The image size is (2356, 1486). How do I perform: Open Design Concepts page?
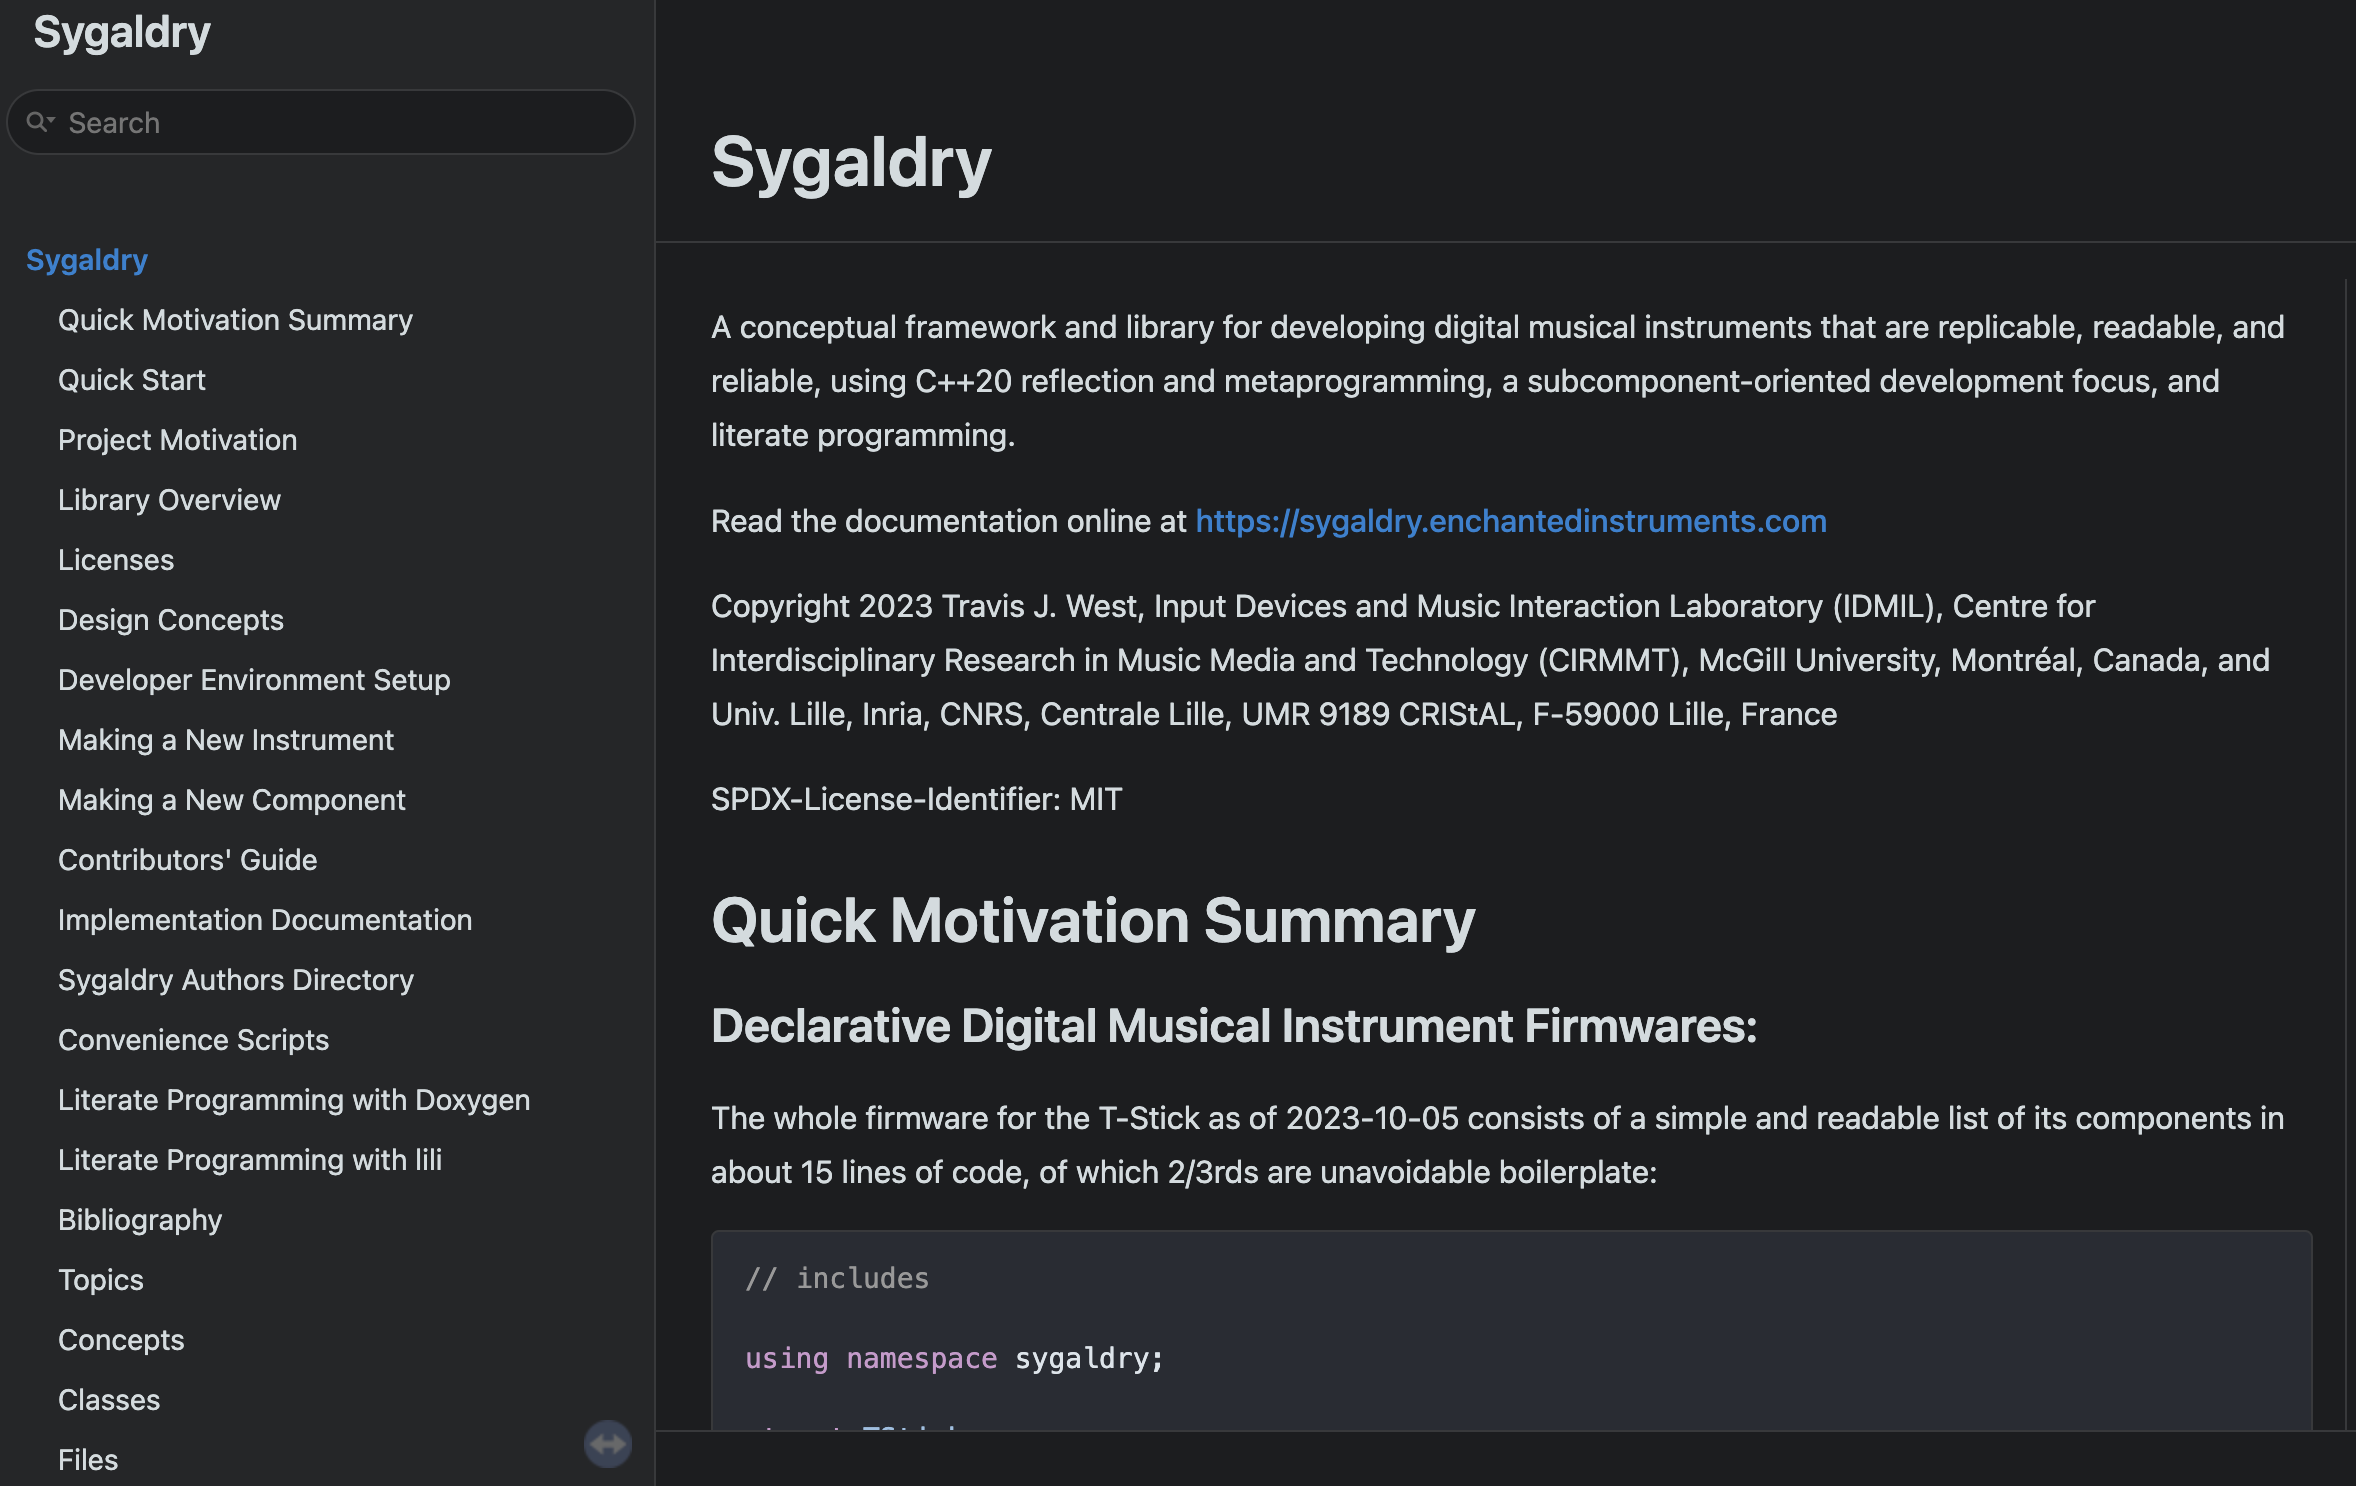click(171, 620)
